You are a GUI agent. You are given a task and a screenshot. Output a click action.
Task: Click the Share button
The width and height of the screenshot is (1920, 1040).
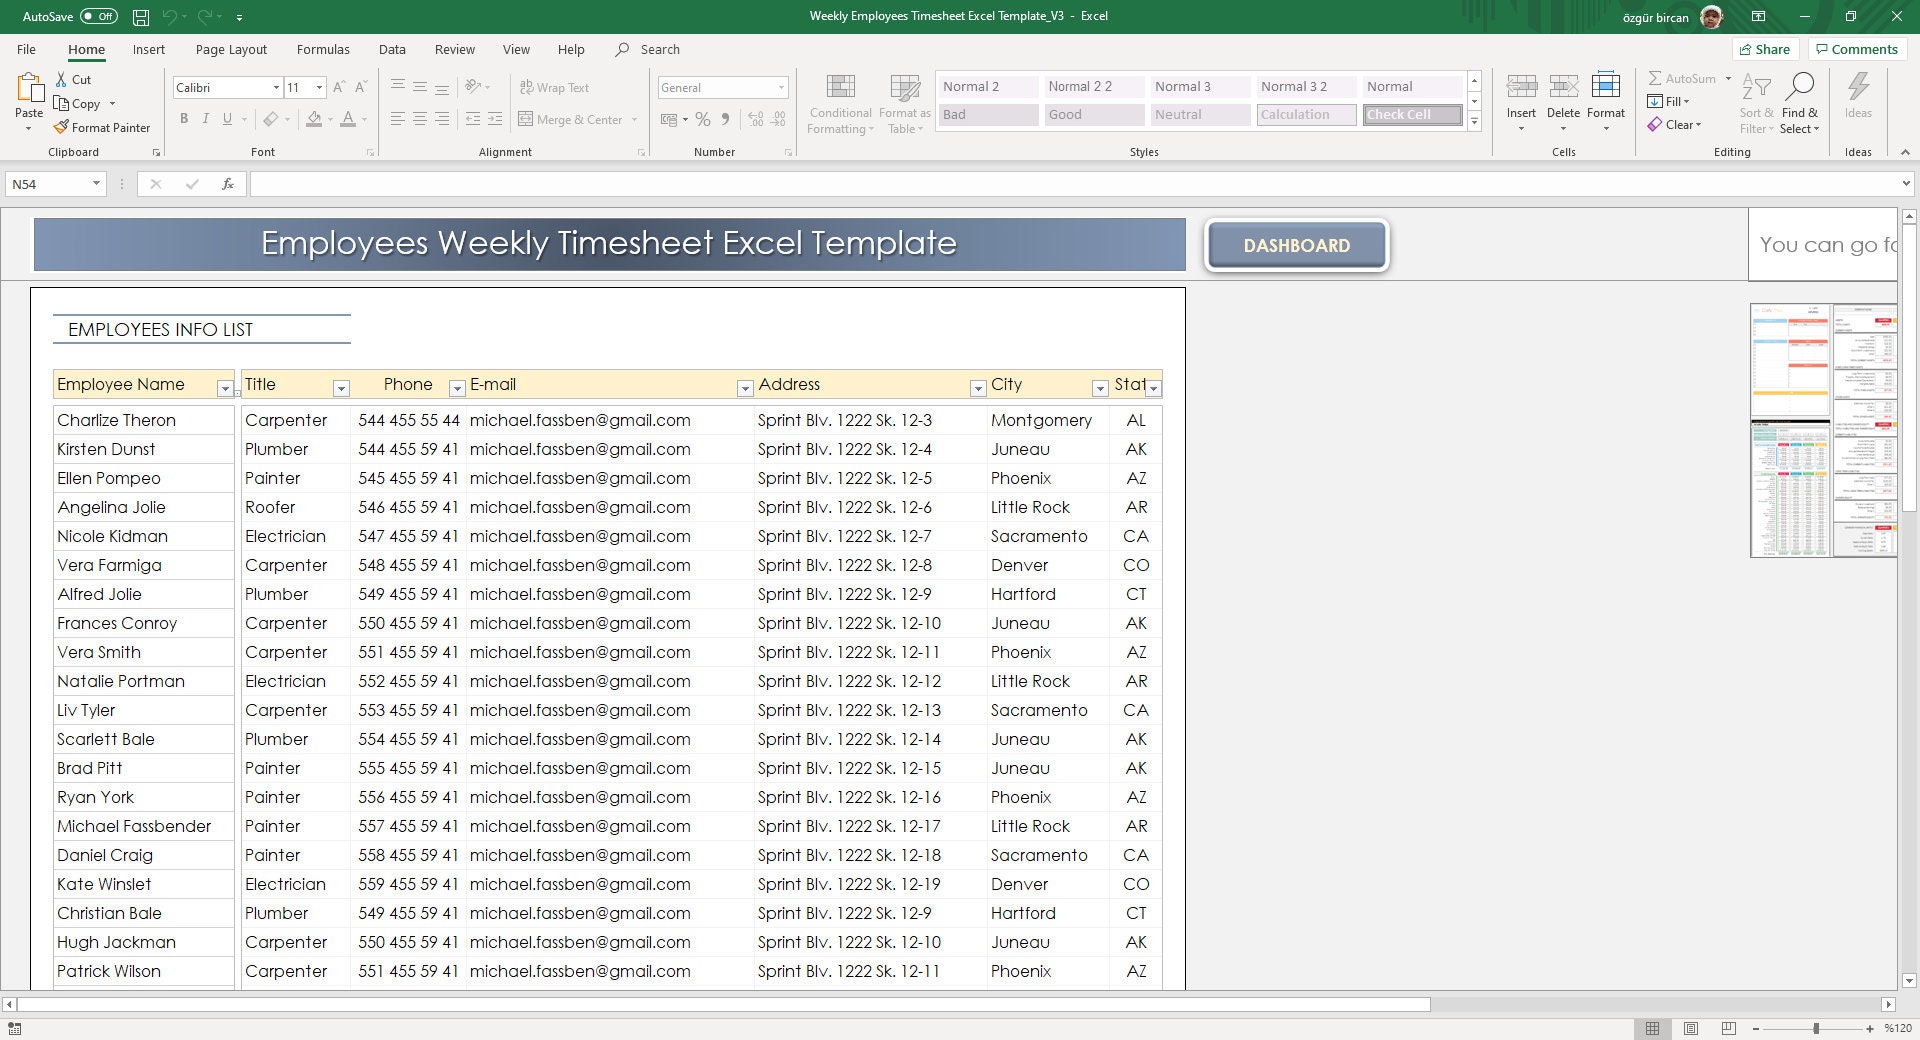click(1765, 49)
